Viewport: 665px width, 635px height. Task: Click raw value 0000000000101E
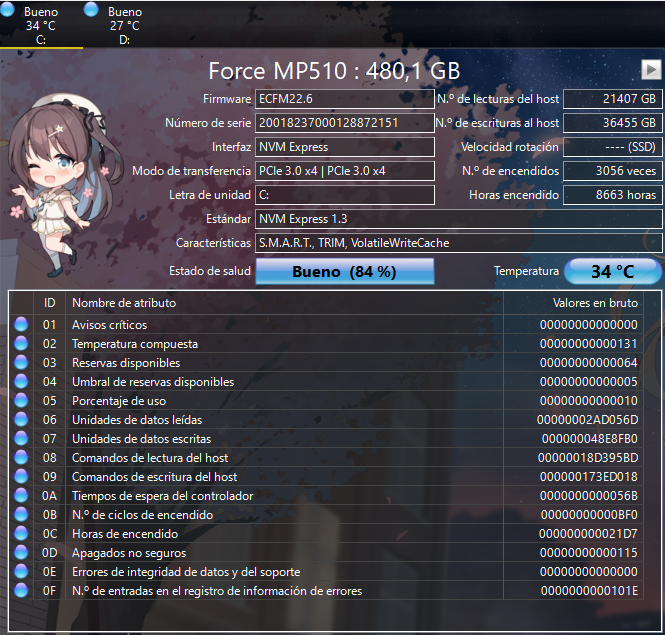click(590, 591)
